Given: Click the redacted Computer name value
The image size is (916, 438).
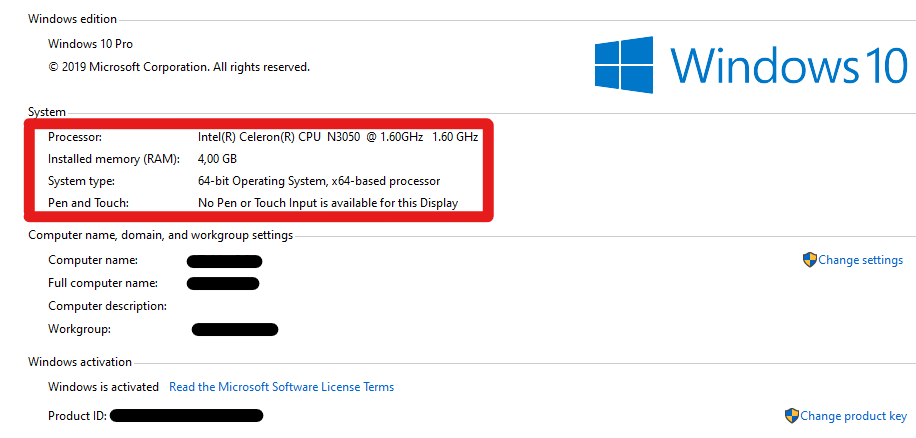Looking at the screenshot, I should coord(224,261).
